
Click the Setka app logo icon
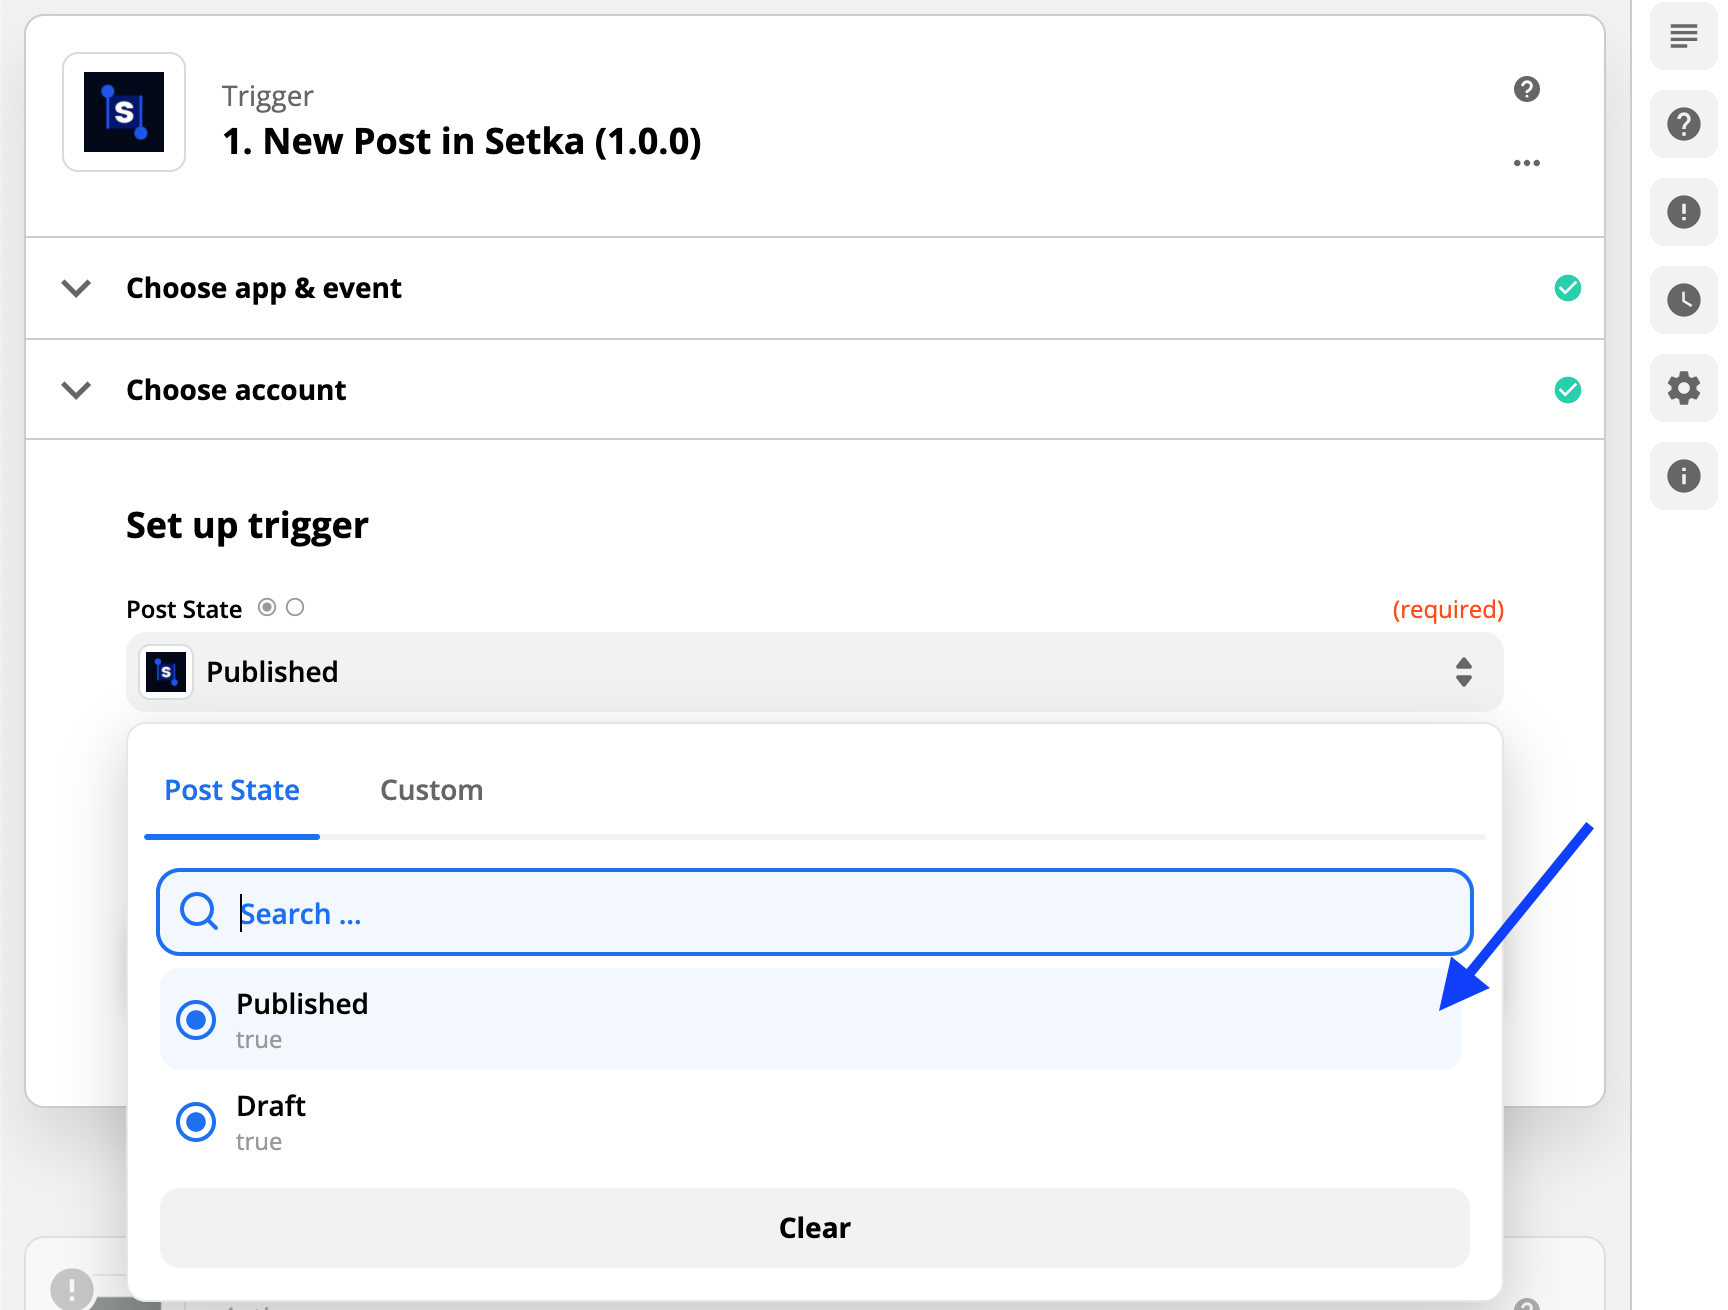coord(124,112)
